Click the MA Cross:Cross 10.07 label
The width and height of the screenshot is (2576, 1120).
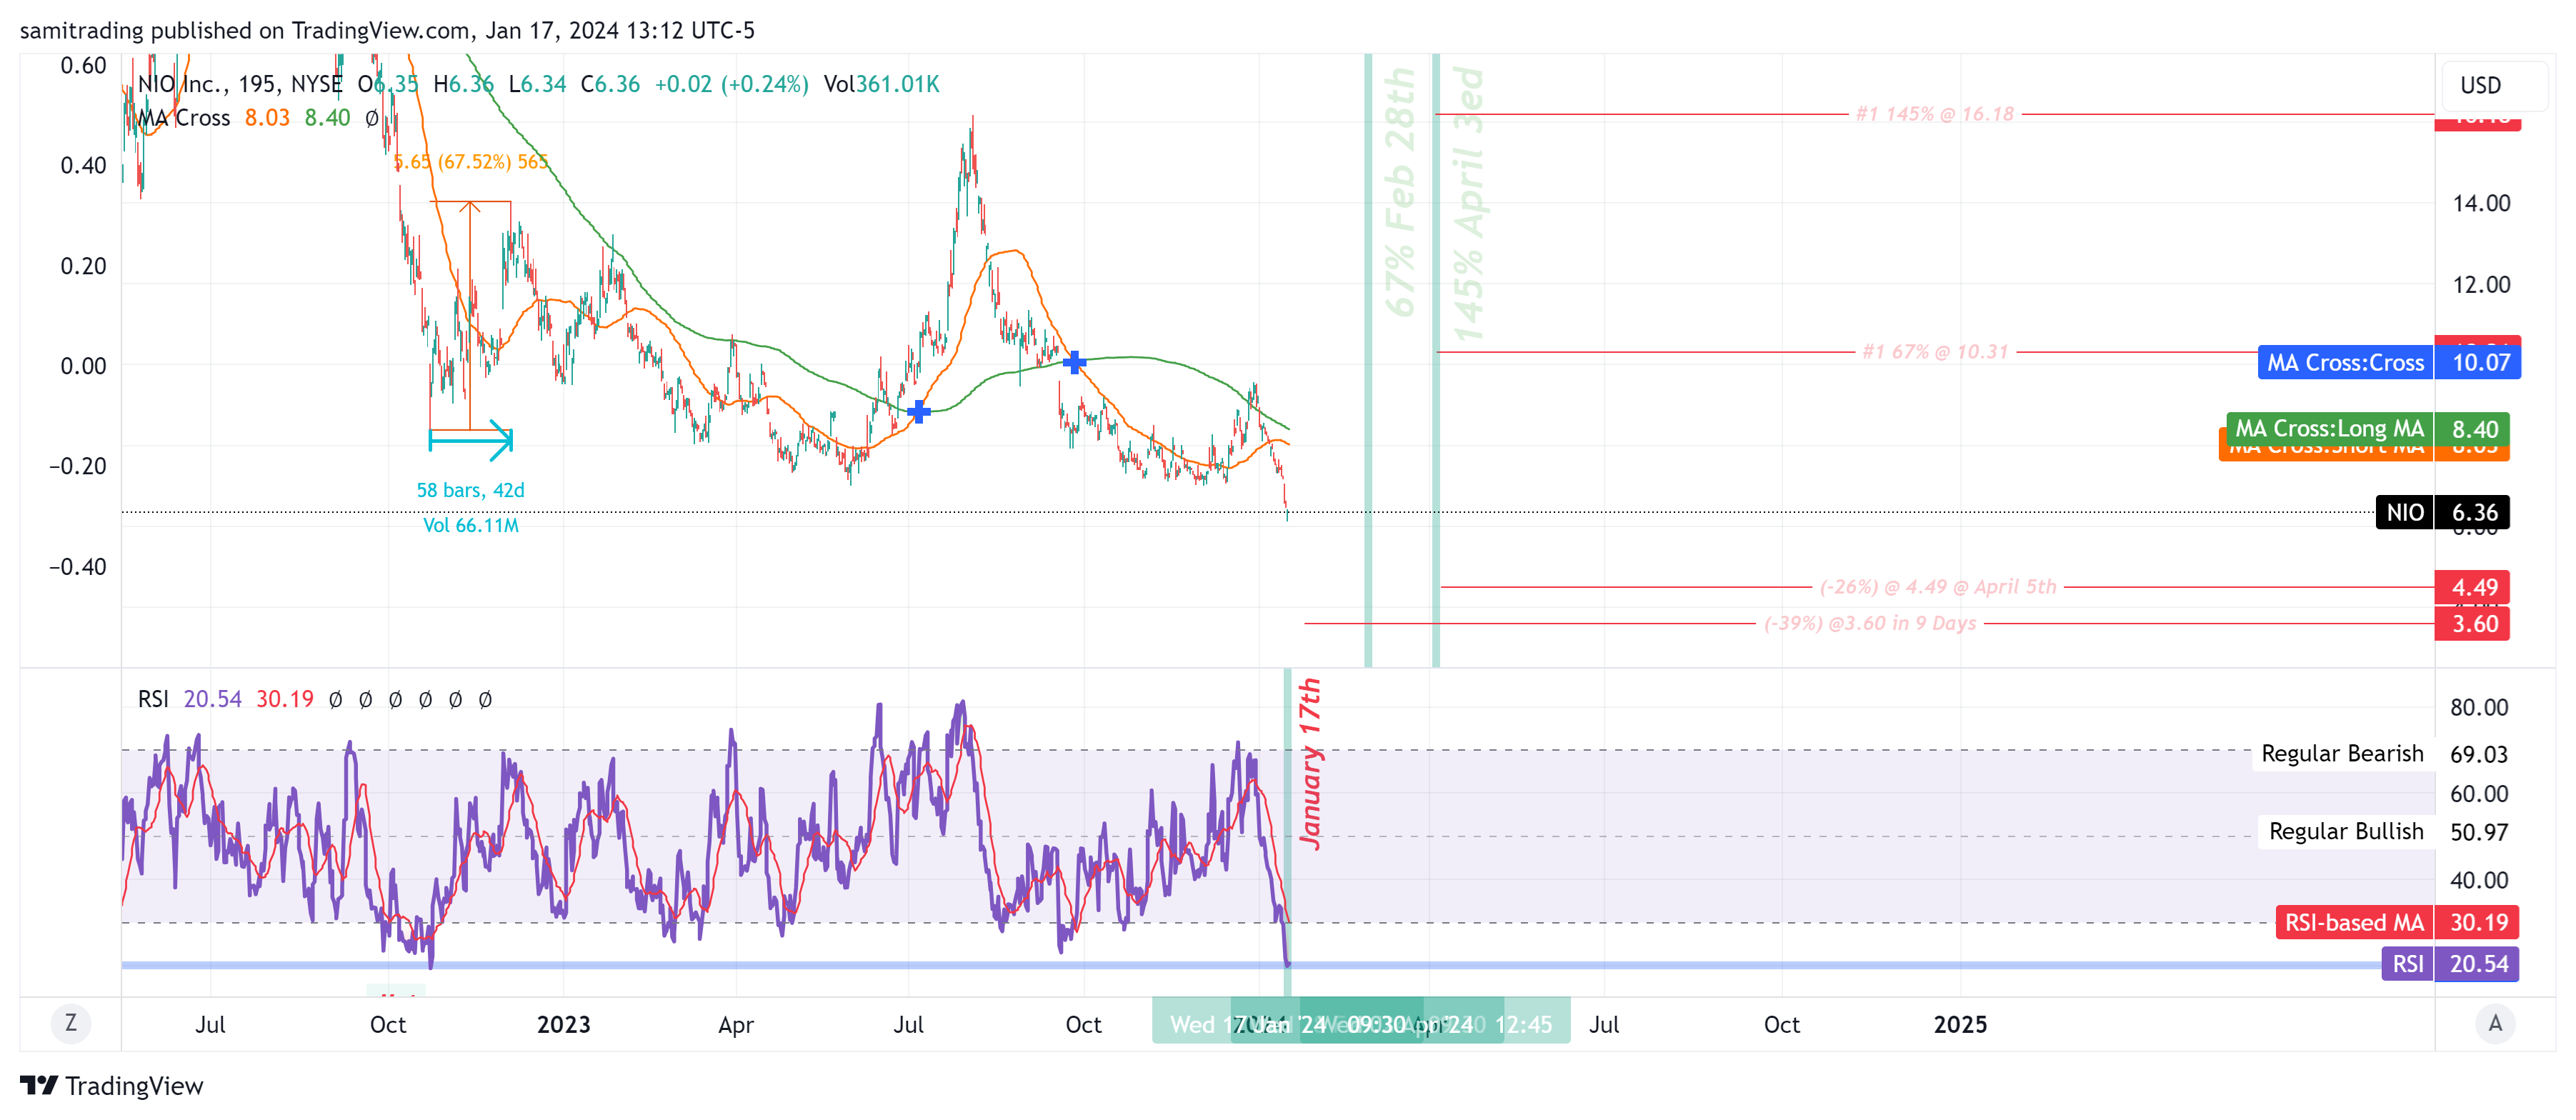2389,362
